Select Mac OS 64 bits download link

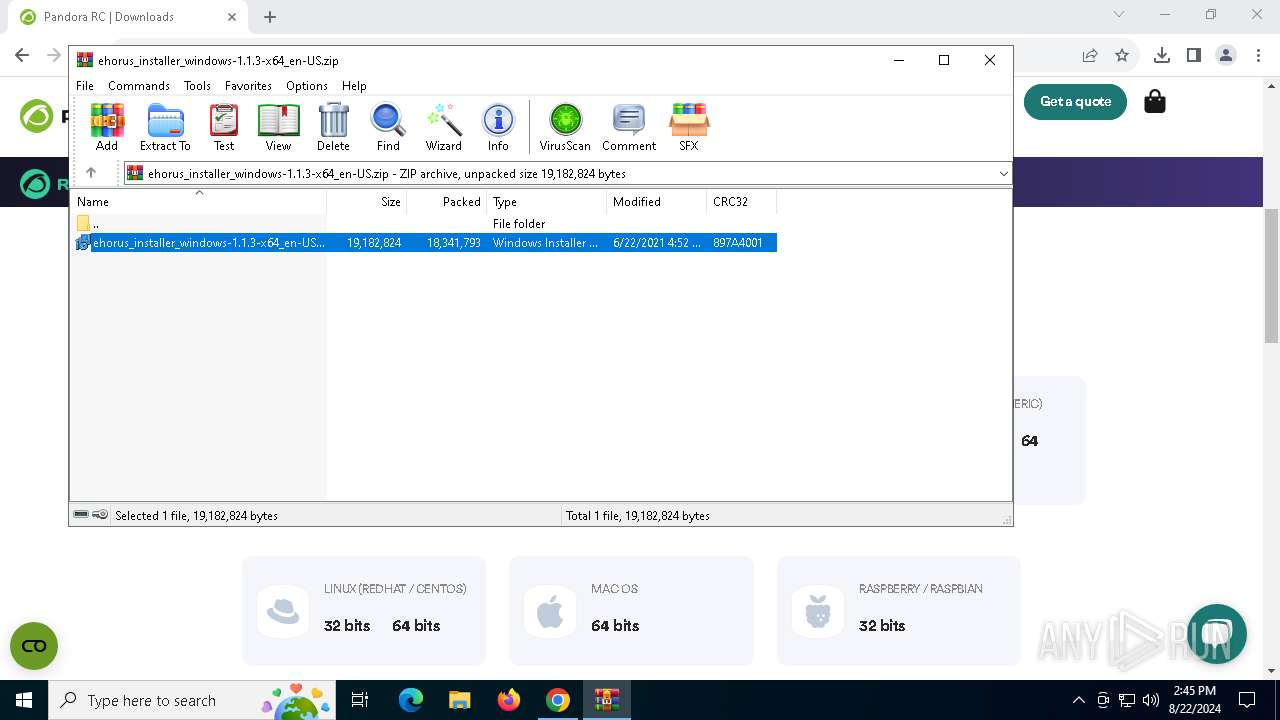(615, 625)
